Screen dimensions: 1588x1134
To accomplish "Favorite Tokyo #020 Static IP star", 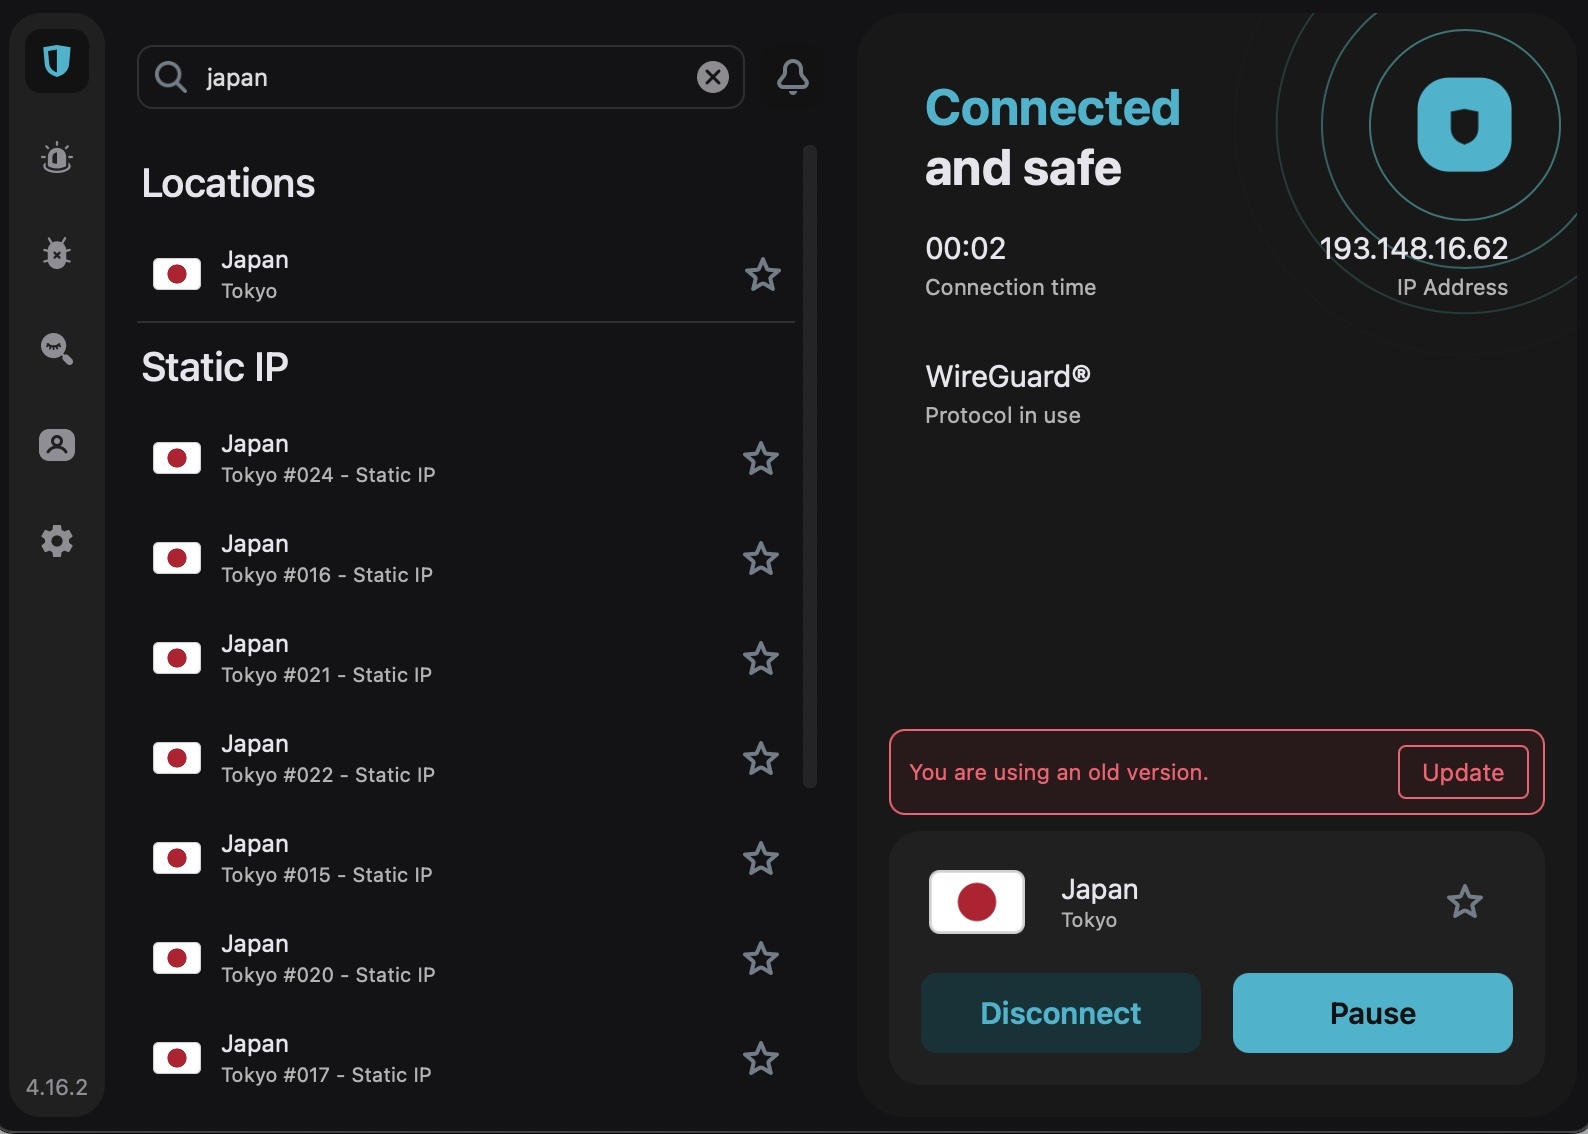I will [x=761, y=959].
